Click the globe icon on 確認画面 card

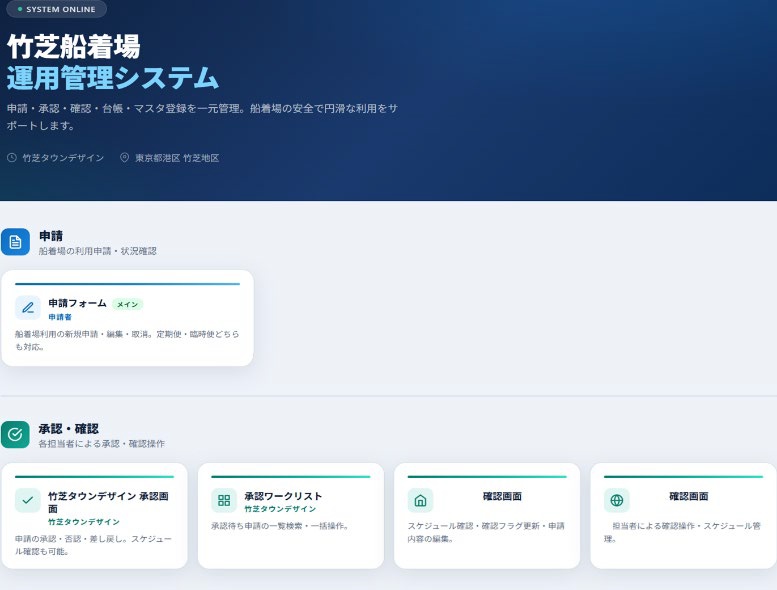click(616, 500)
